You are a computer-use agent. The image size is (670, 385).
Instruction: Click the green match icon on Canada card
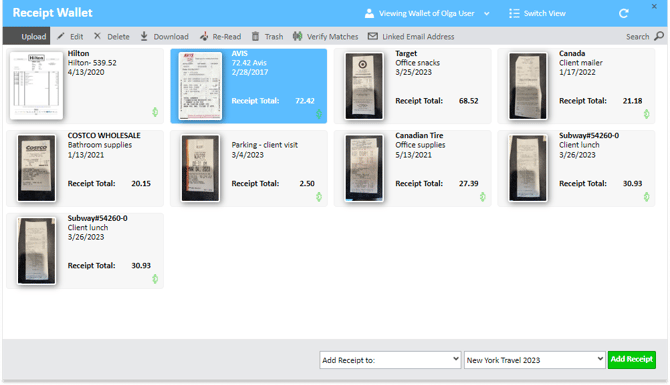(646, 114)
